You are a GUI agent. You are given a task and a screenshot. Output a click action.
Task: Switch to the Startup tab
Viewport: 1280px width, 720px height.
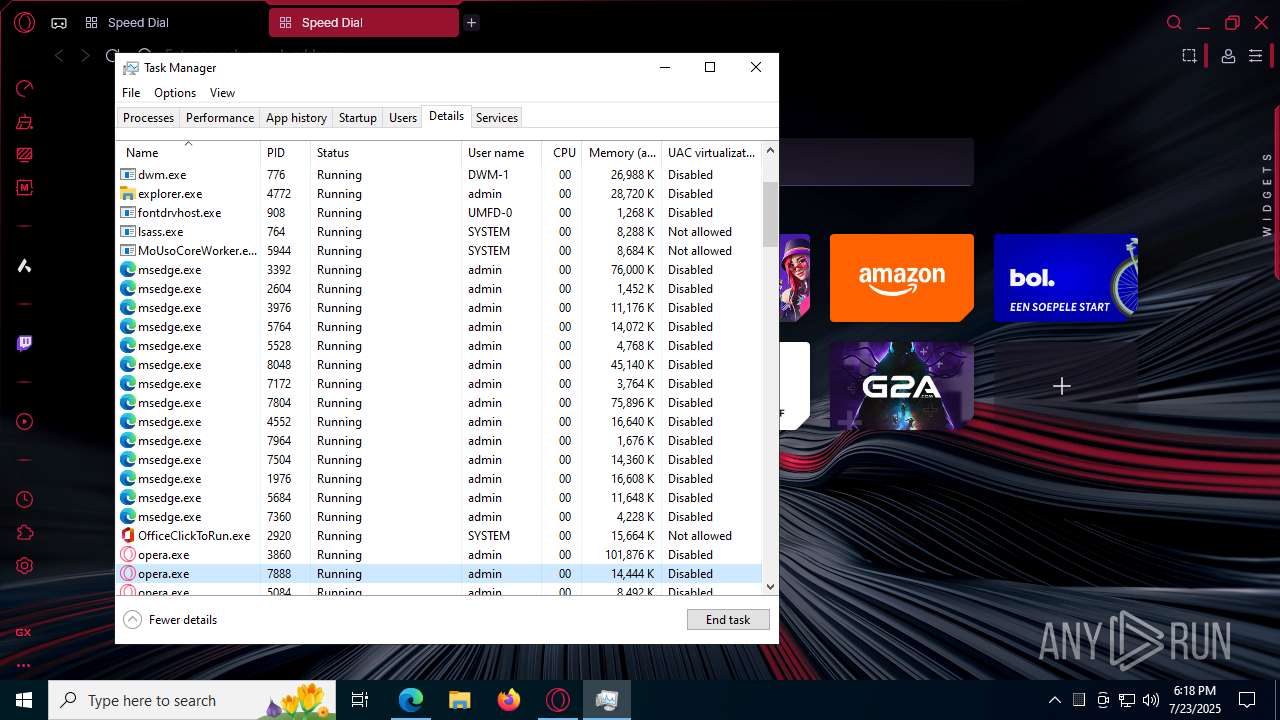[358, 118]
